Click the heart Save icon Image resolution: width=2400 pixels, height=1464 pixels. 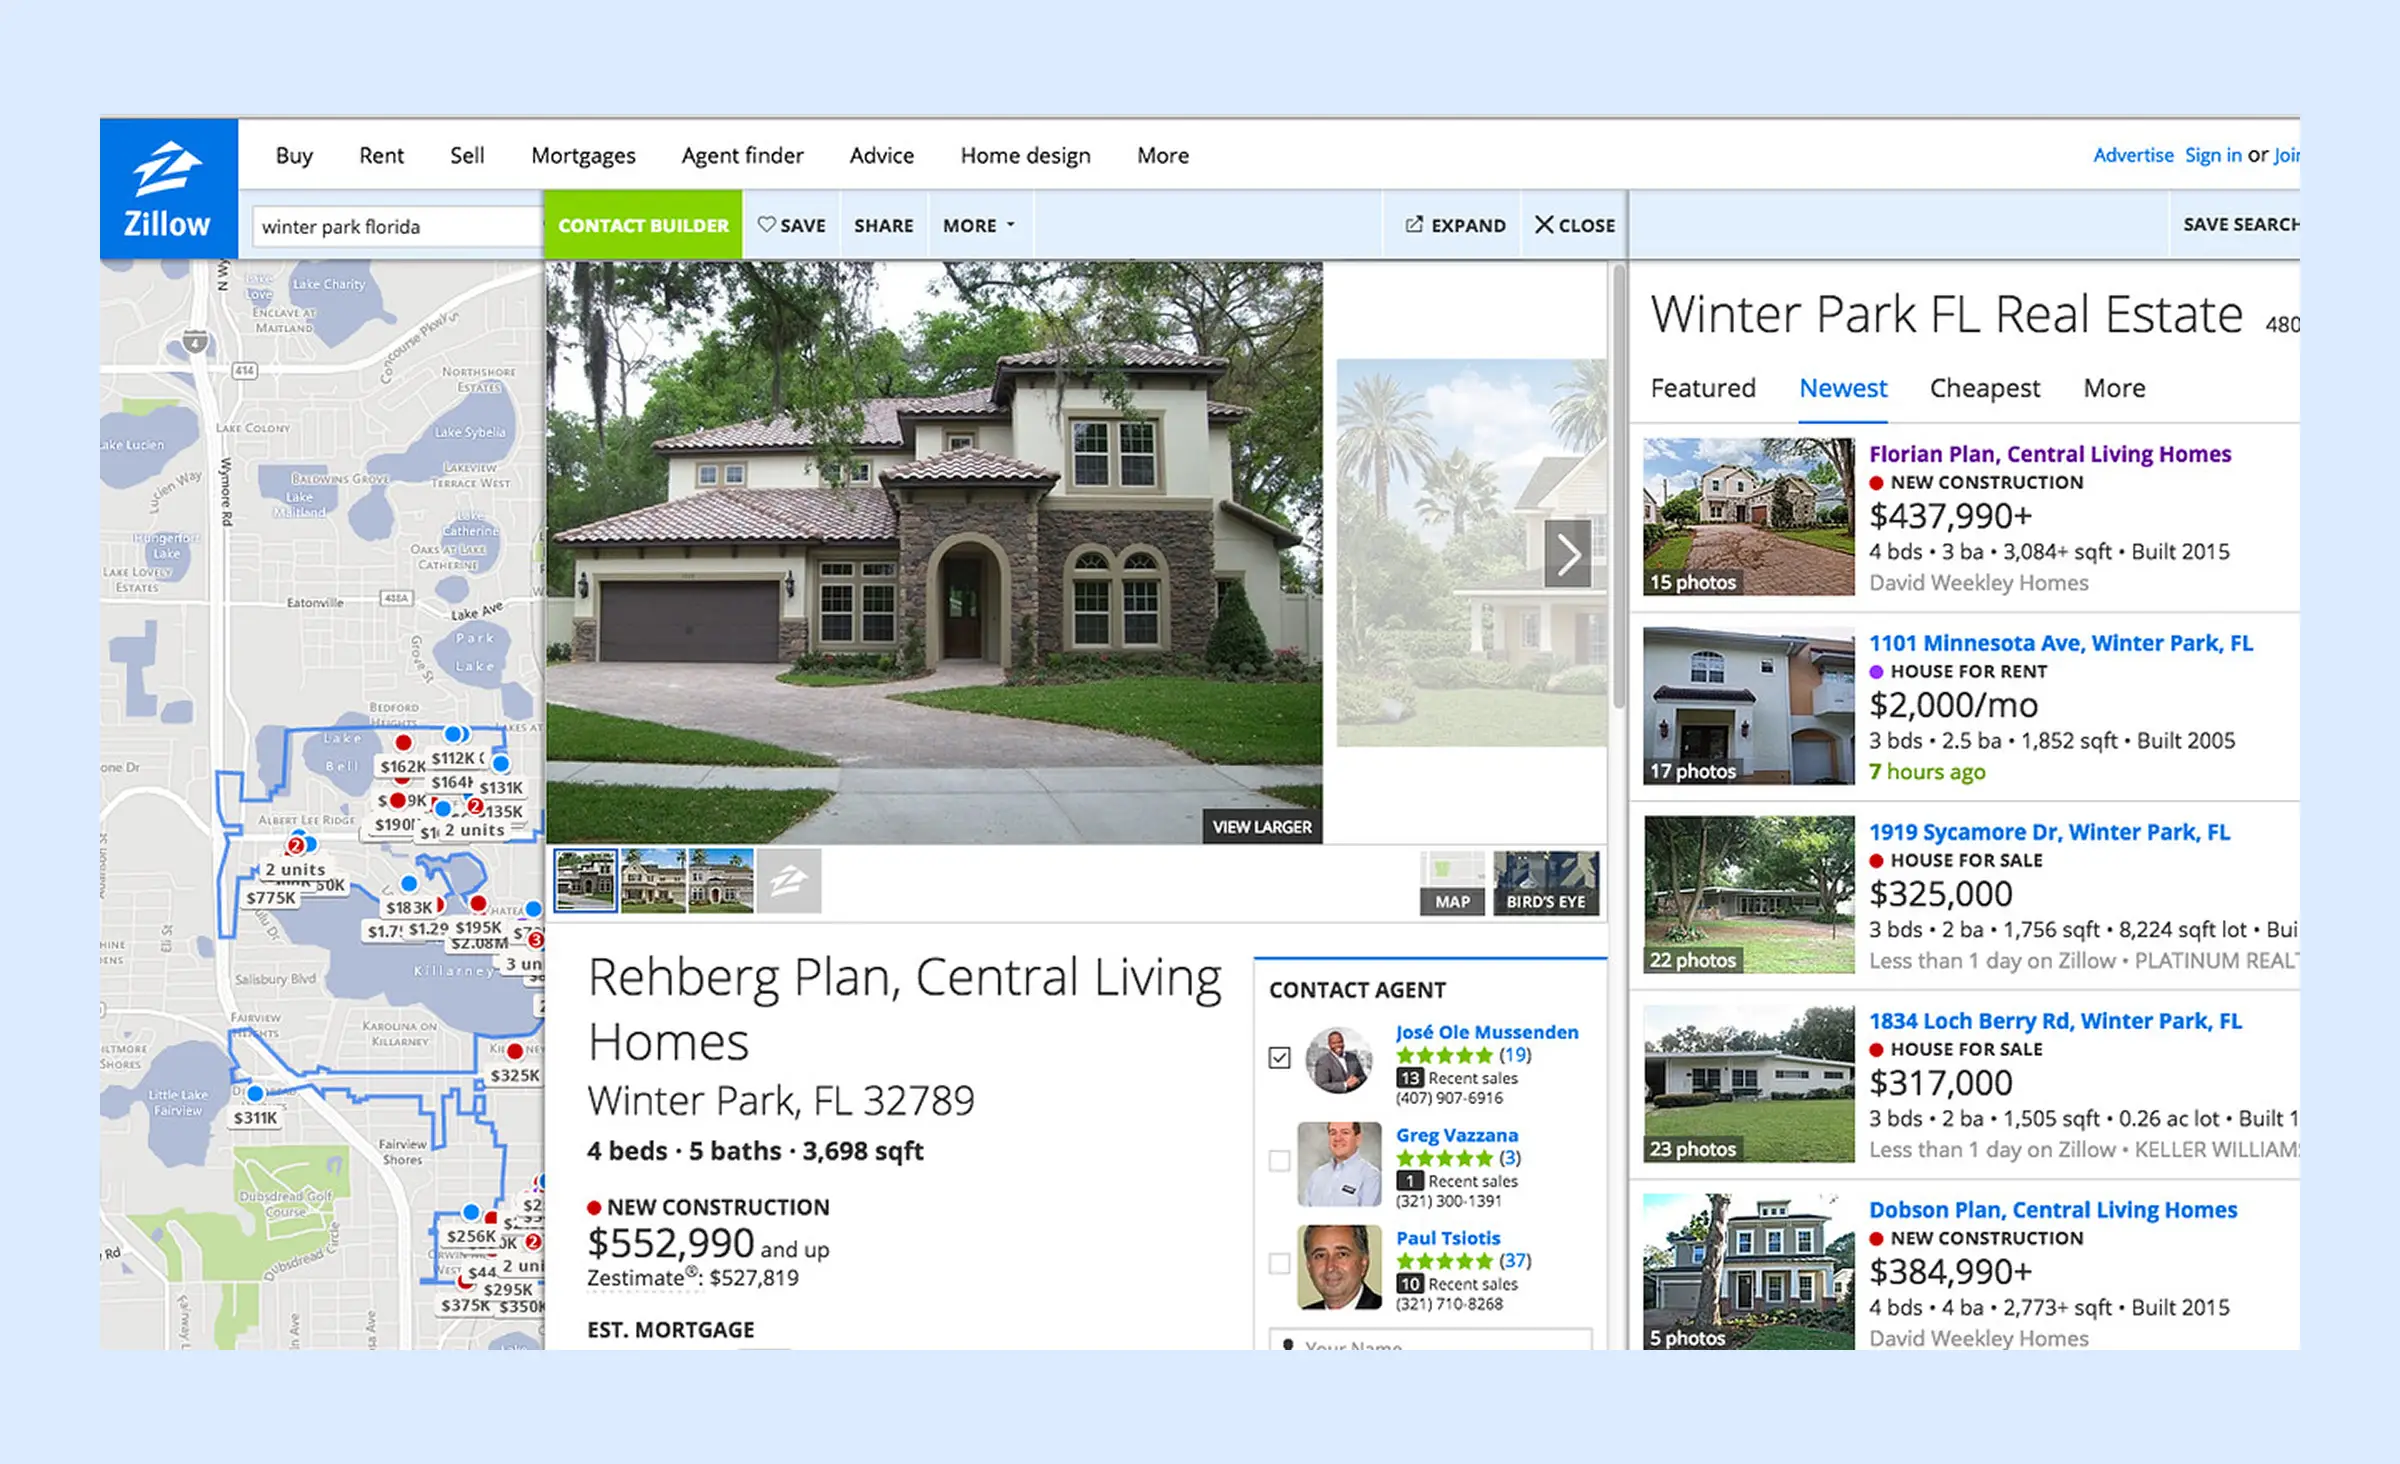click(766, 224)
